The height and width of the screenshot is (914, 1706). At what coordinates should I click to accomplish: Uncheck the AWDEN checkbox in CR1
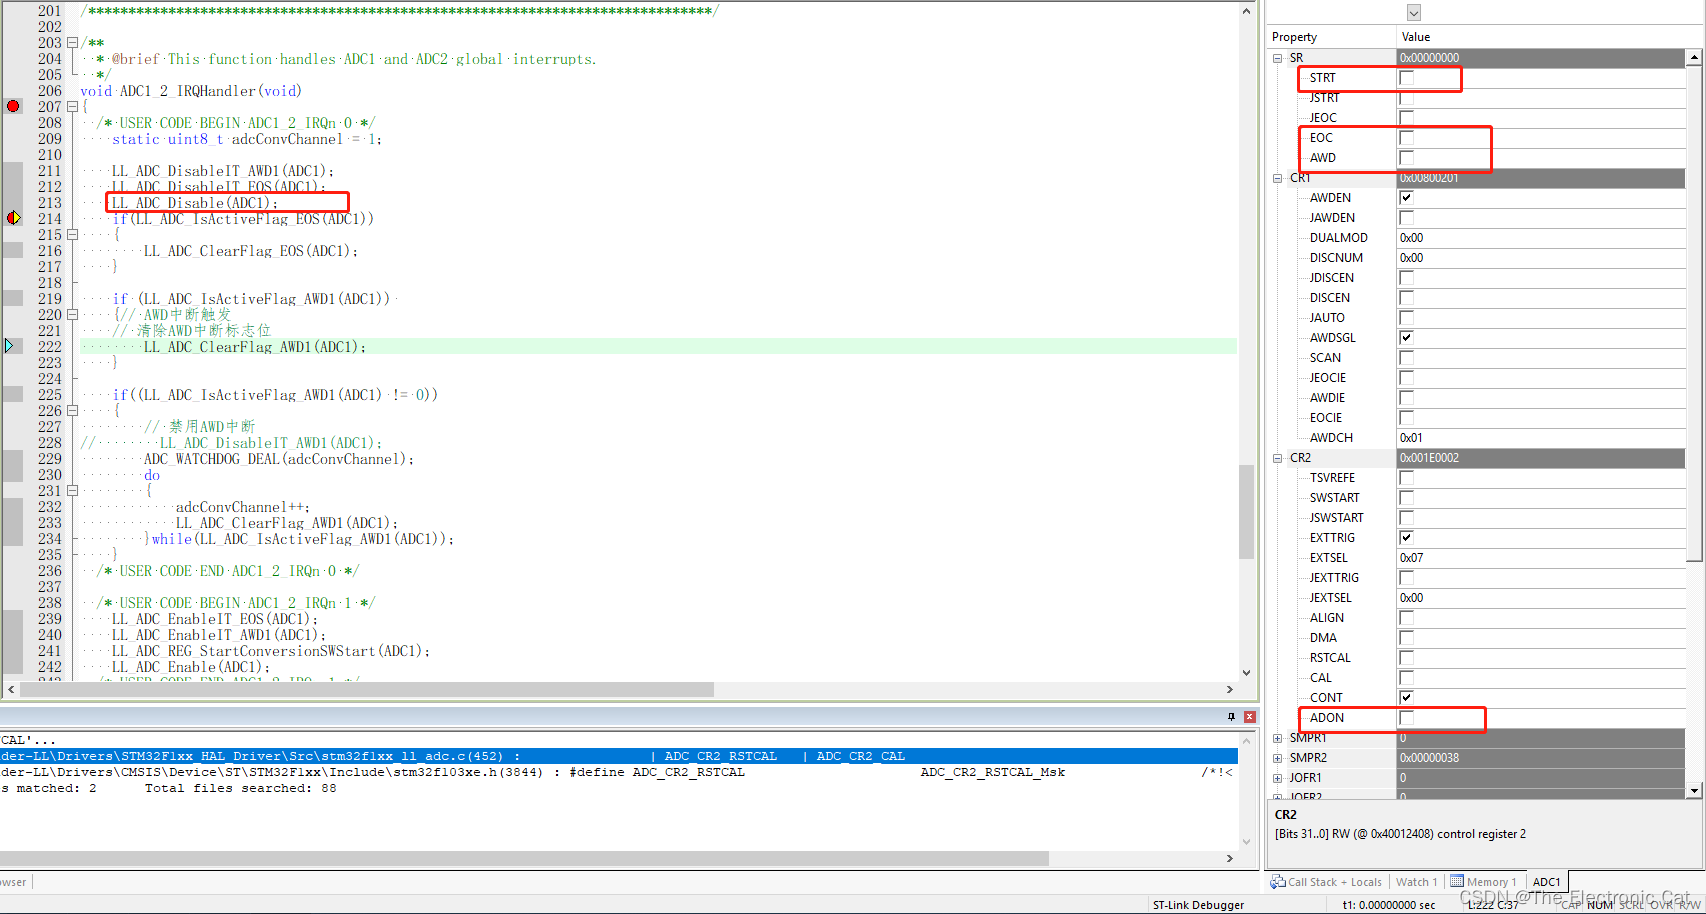(1406, 198)
